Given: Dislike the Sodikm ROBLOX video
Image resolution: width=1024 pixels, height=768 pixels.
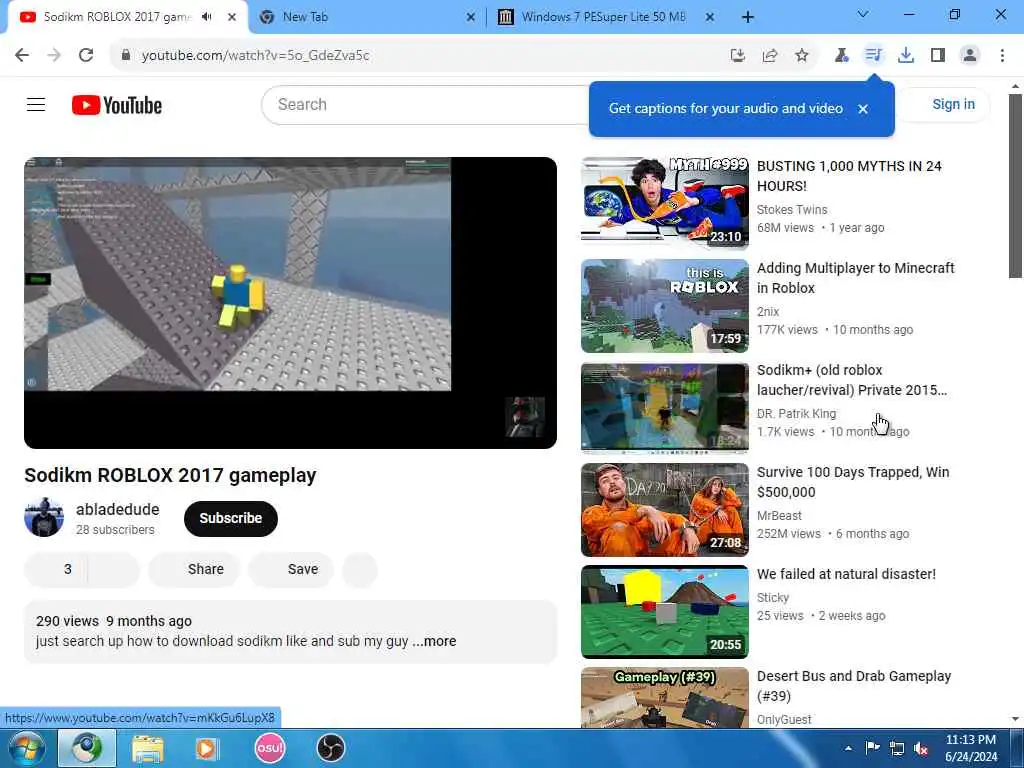Looking at the screenshot, I should (114, 569).
